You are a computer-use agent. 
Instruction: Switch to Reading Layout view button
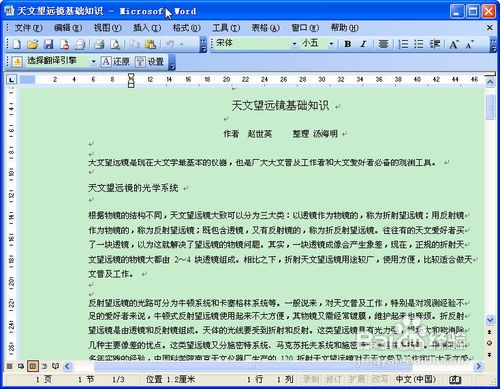click(x=55, y=366)
